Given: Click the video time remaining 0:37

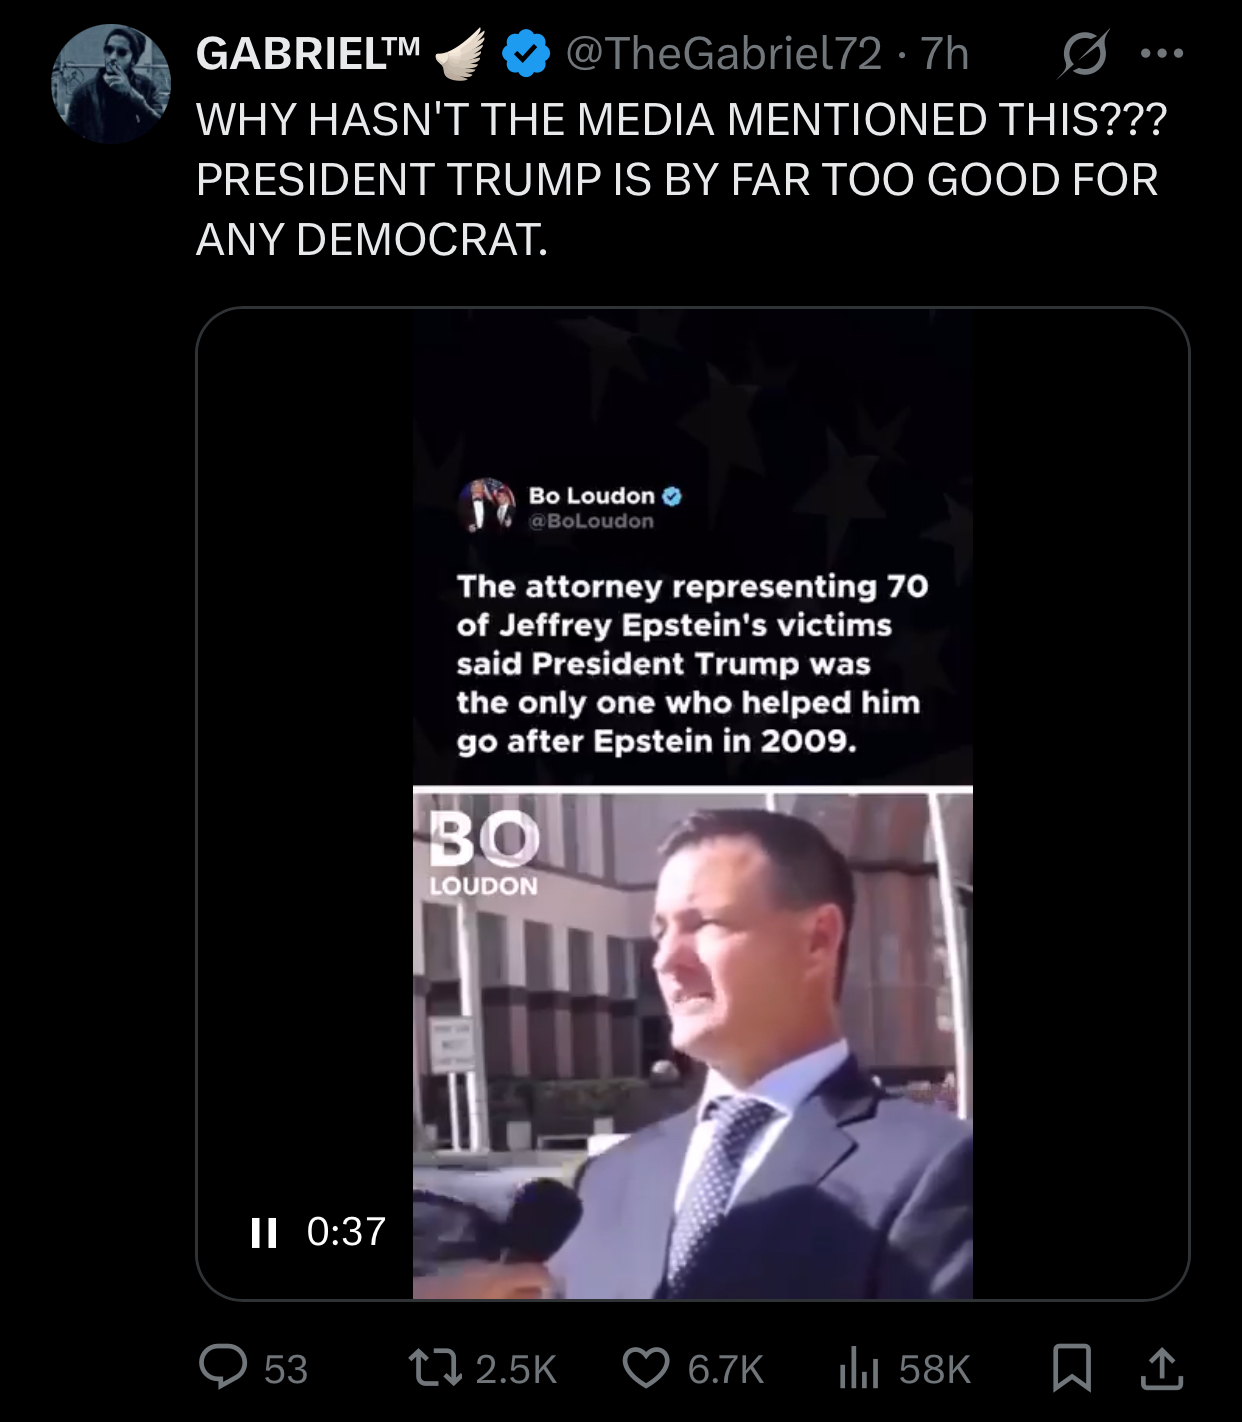Looking at the screenshot, I should pos(346,1232).
